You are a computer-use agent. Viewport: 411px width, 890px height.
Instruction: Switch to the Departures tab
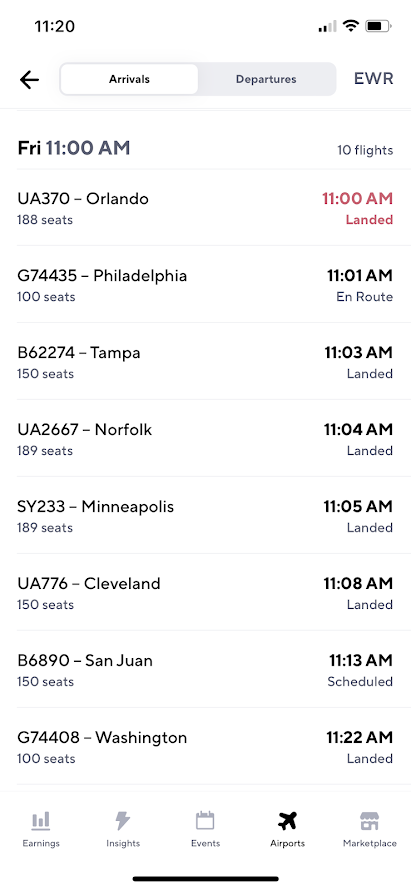(266, 79)
